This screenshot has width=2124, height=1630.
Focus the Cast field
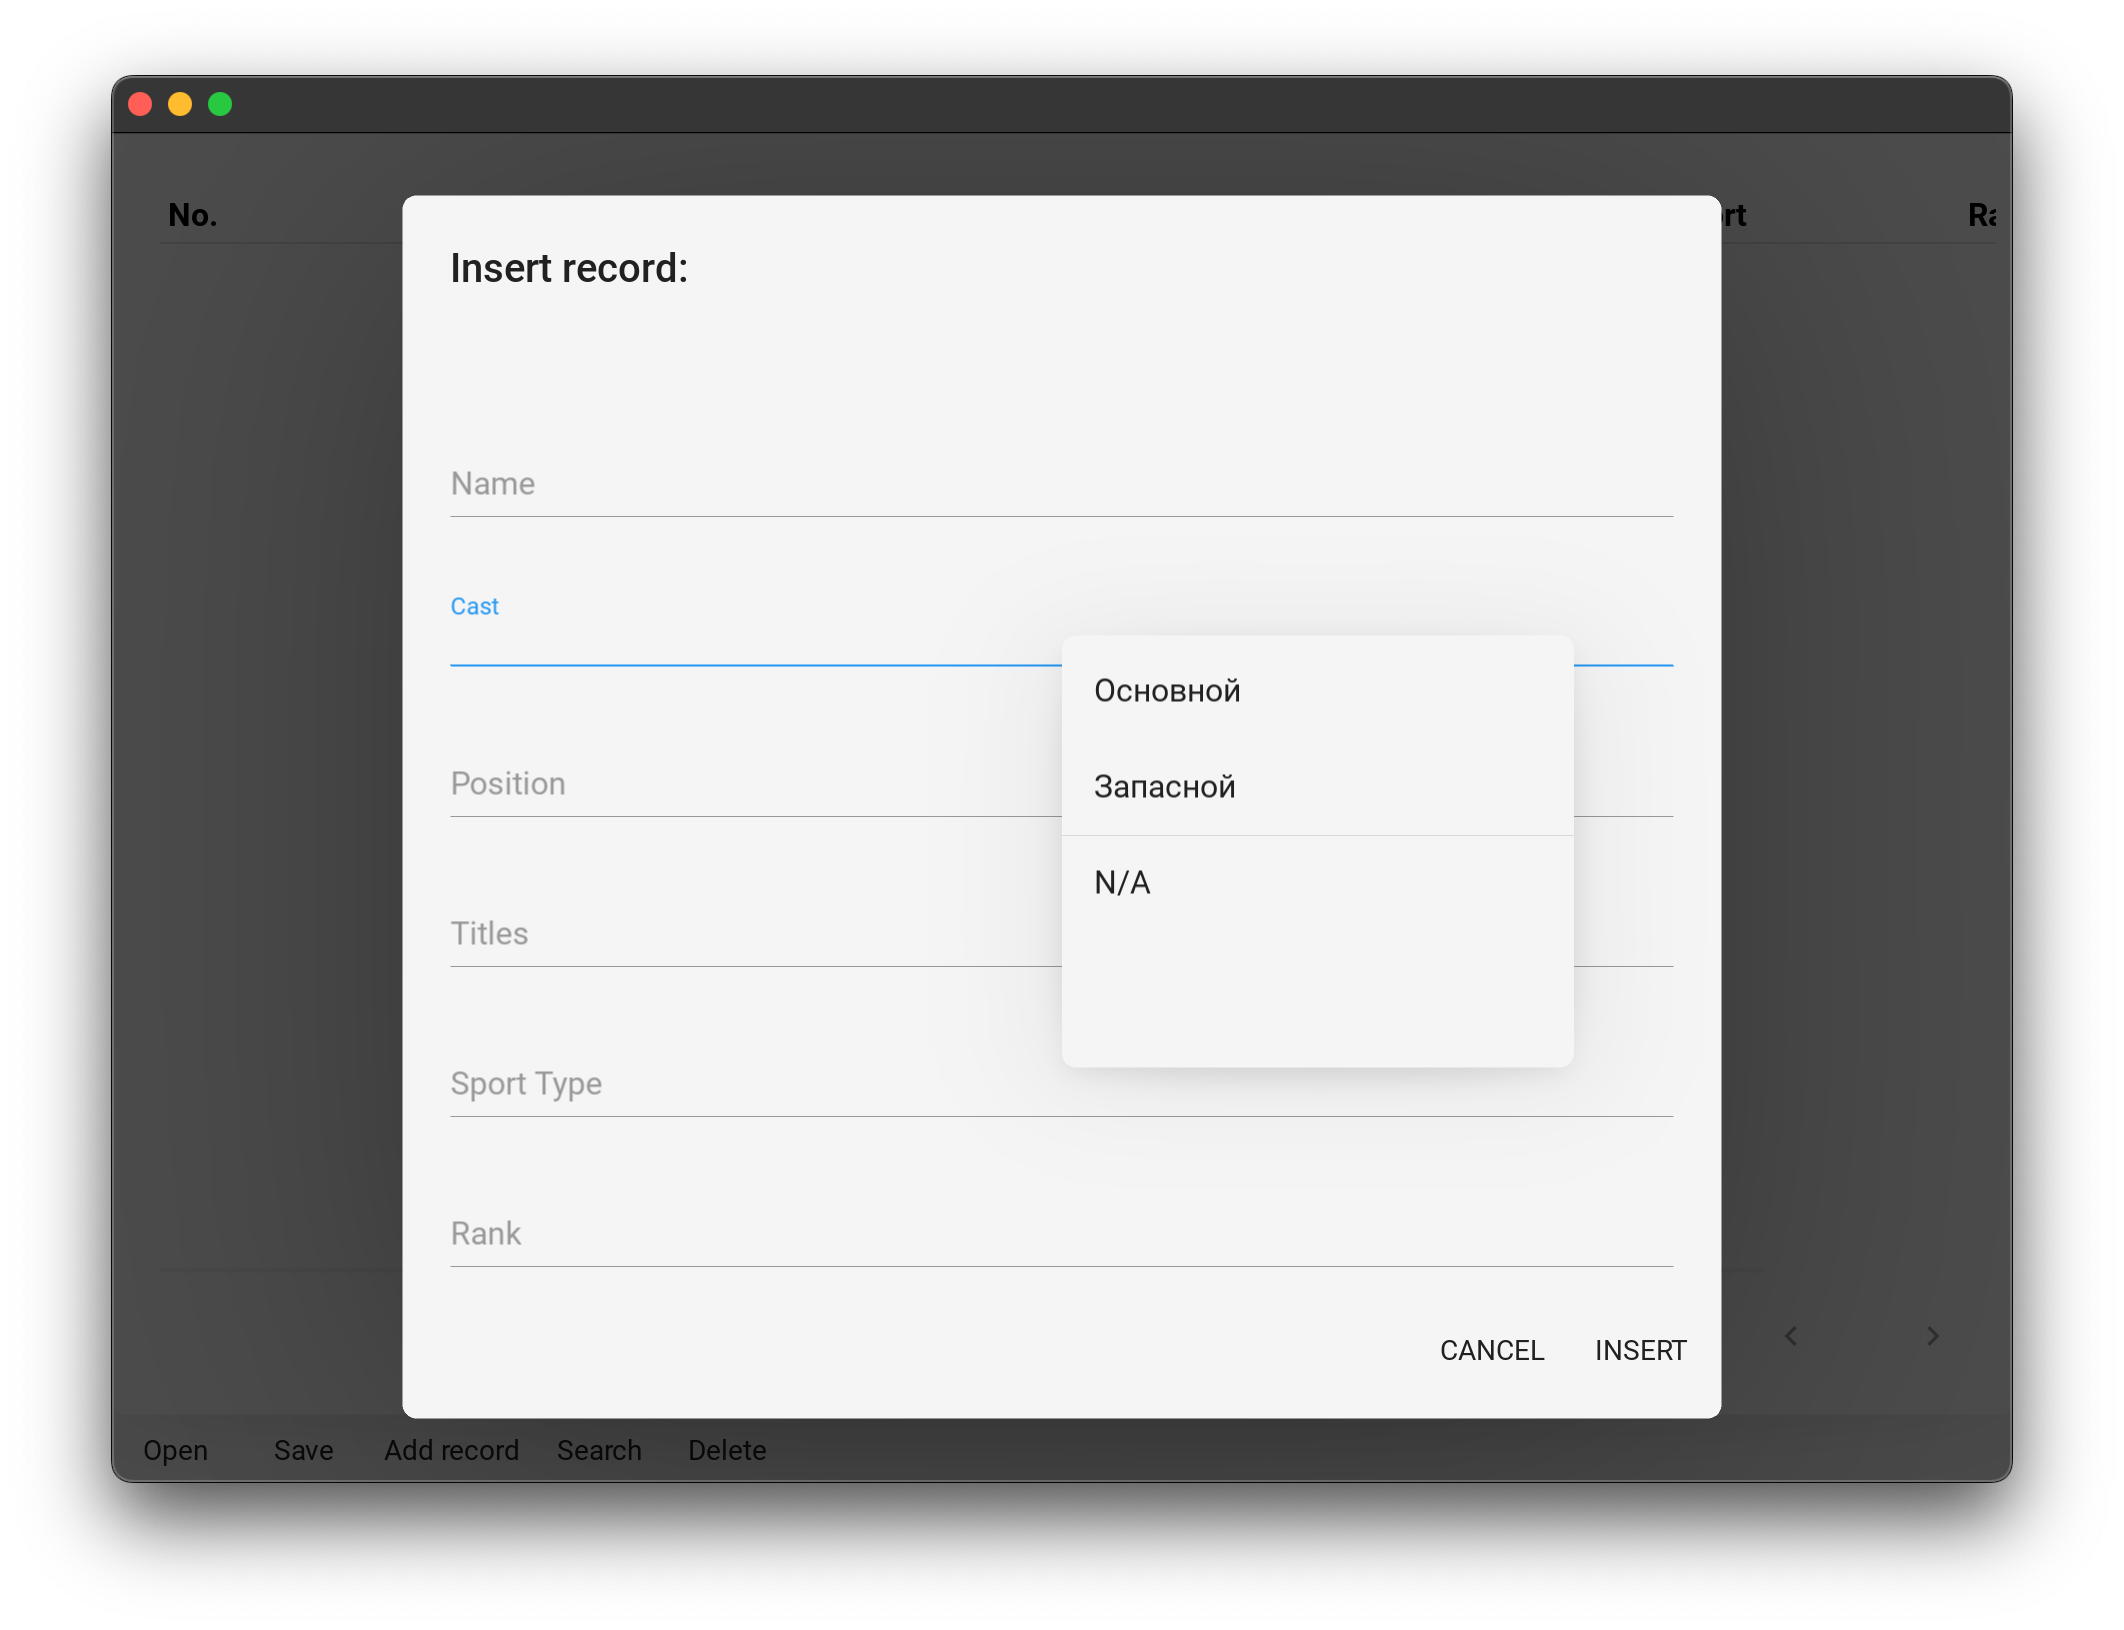tap(750, 640)
